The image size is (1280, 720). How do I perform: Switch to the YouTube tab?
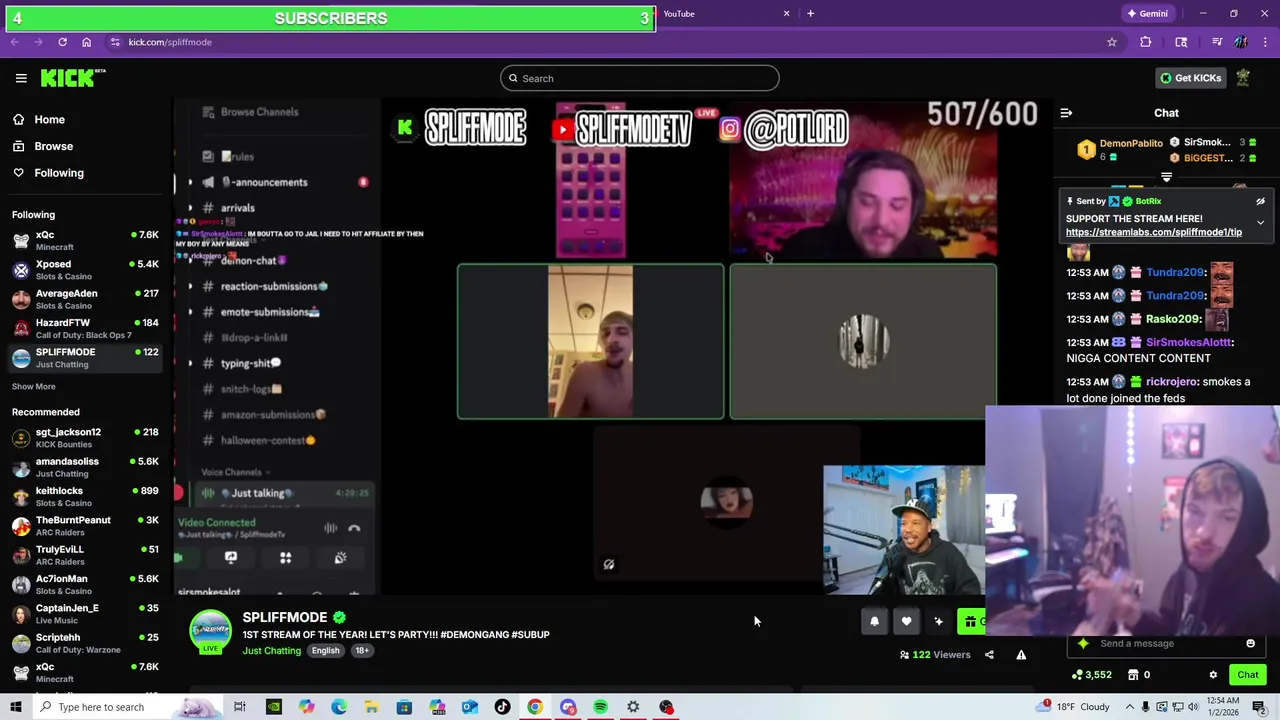[726, 14]
